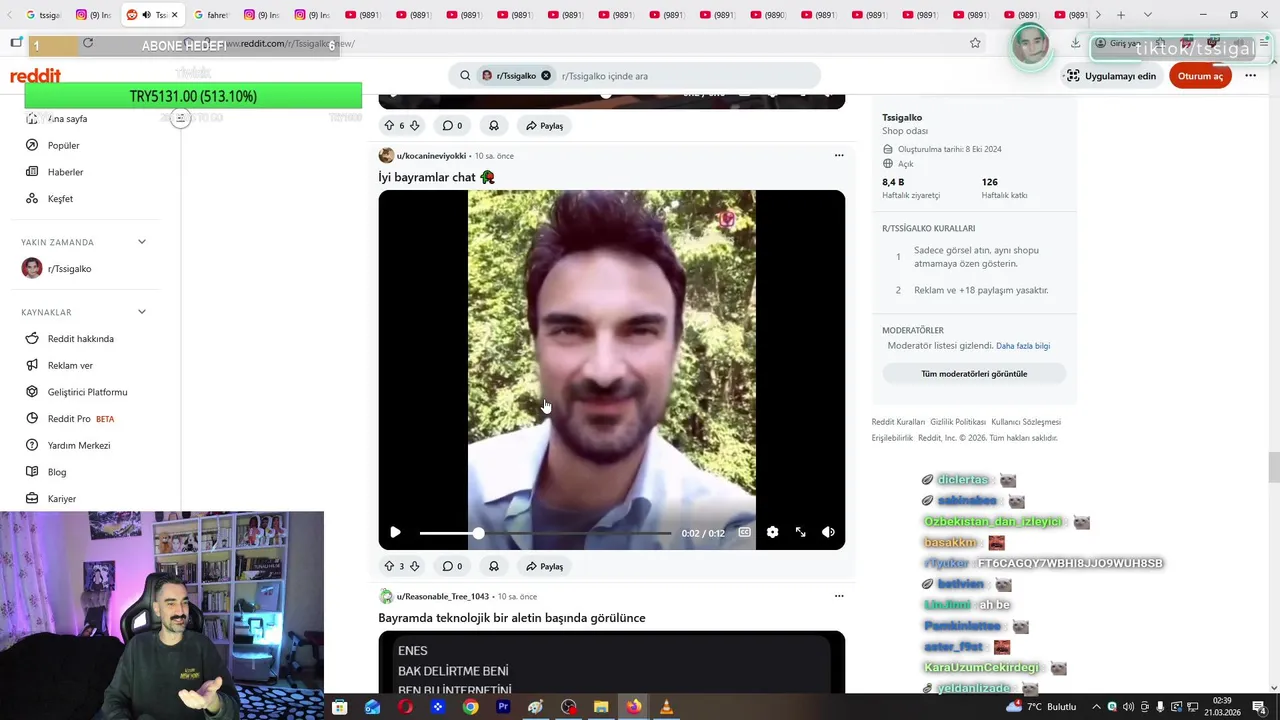The height and width of the screenshot is (720, 1280).
Task: Open 'Reddit Kuralları' footer link
Action: tap(898, 422)
